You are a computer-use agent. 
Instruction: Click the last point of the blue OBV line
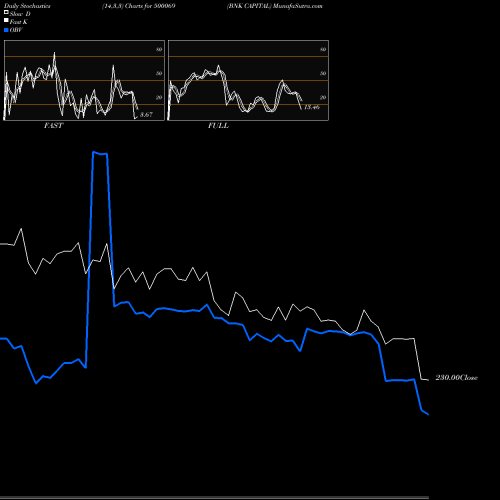coord(428,414)
